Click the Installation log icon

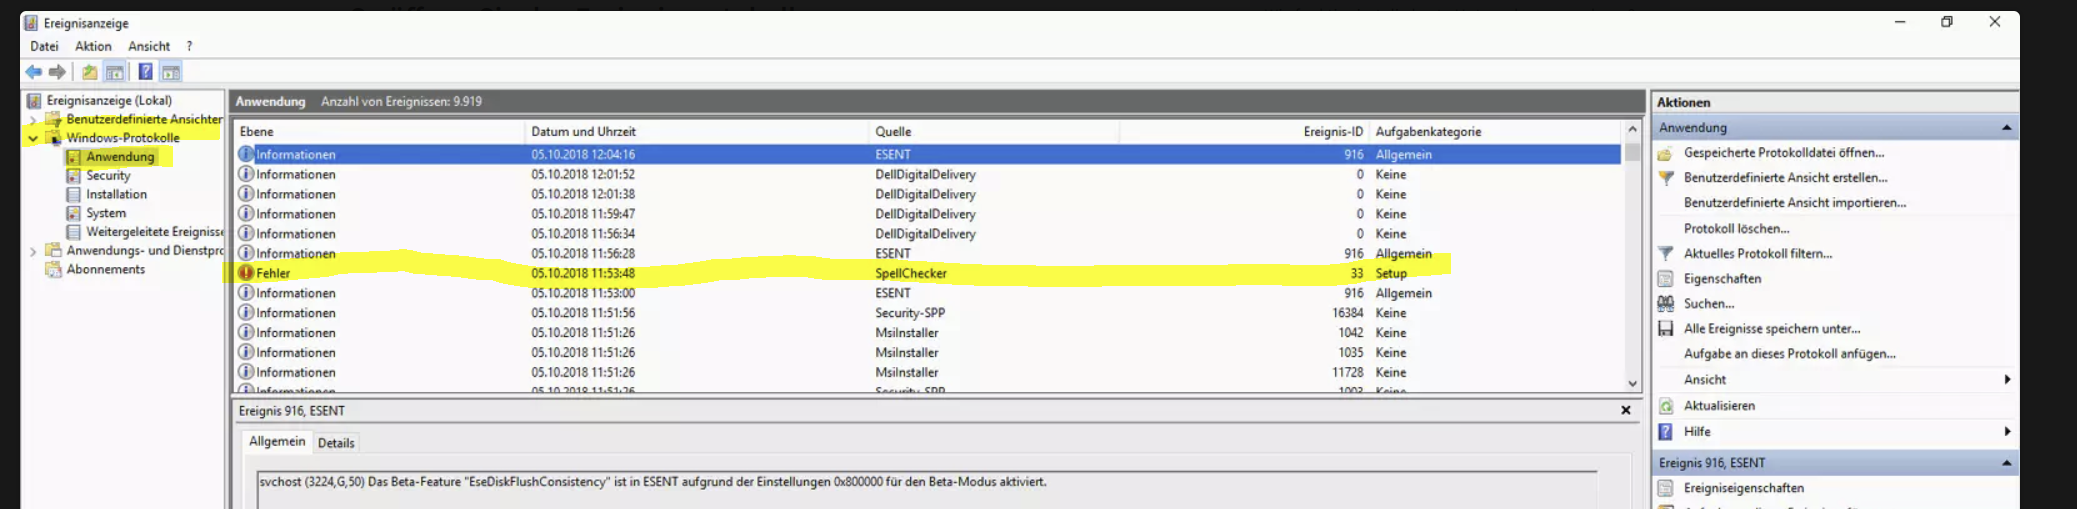tap(73, 194)
